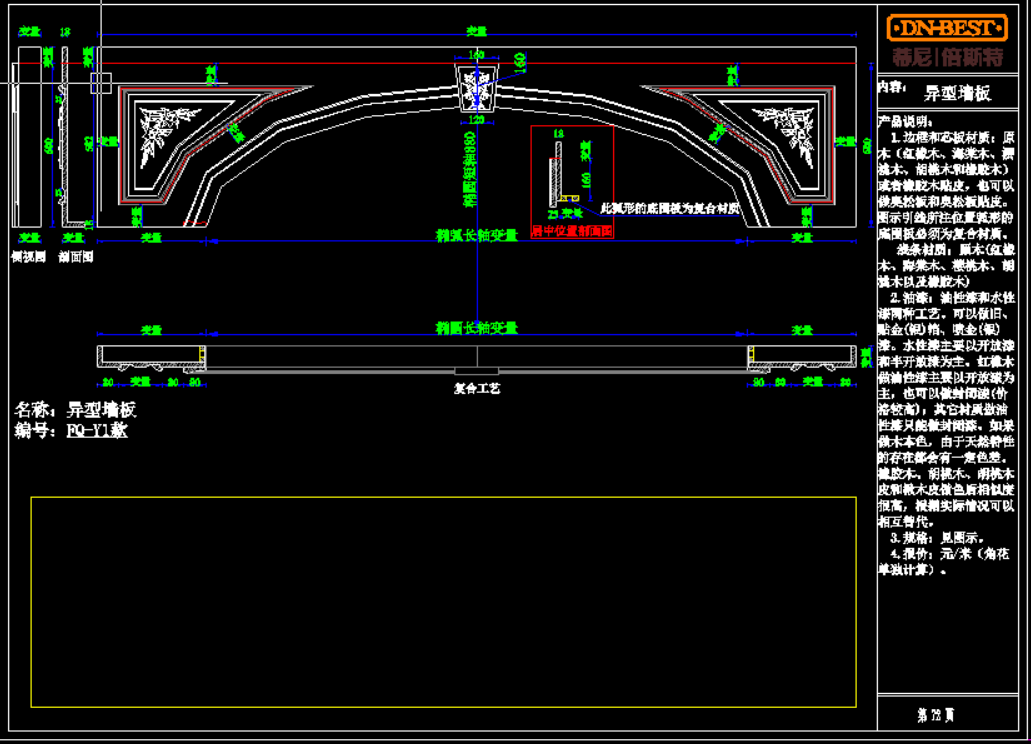Click the page number 第 22 页

[x=935, y=714]
